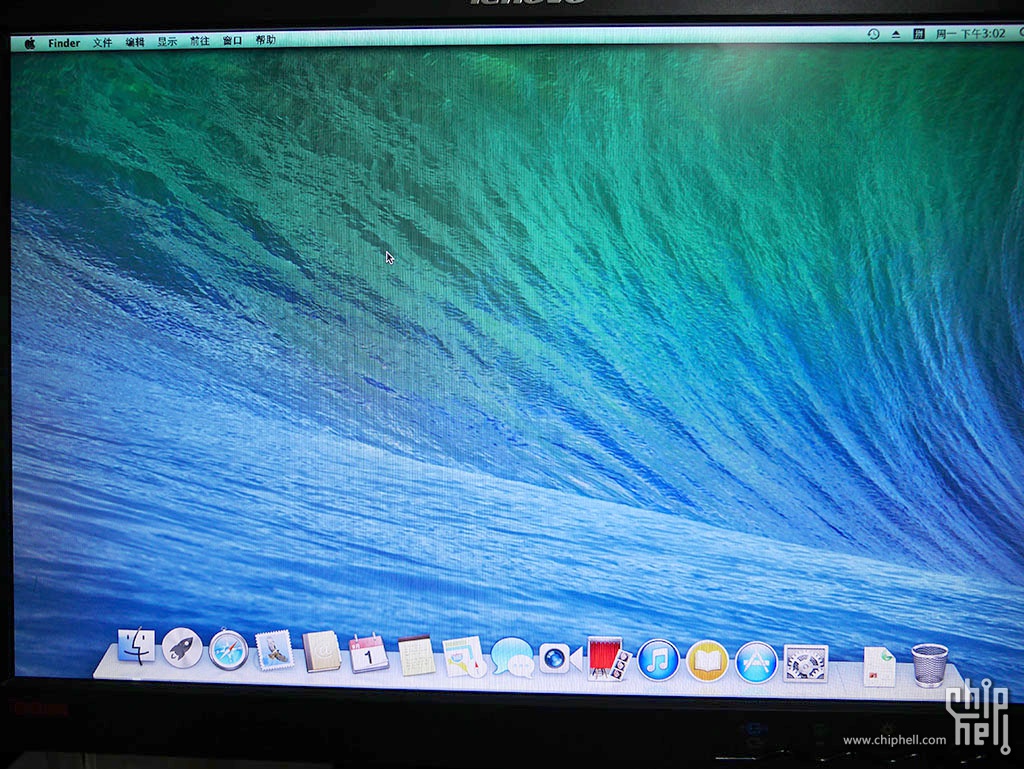1024x769 pixels.
Task: Open the 编辑 (Edit) menu
Action: pos(135,42)
